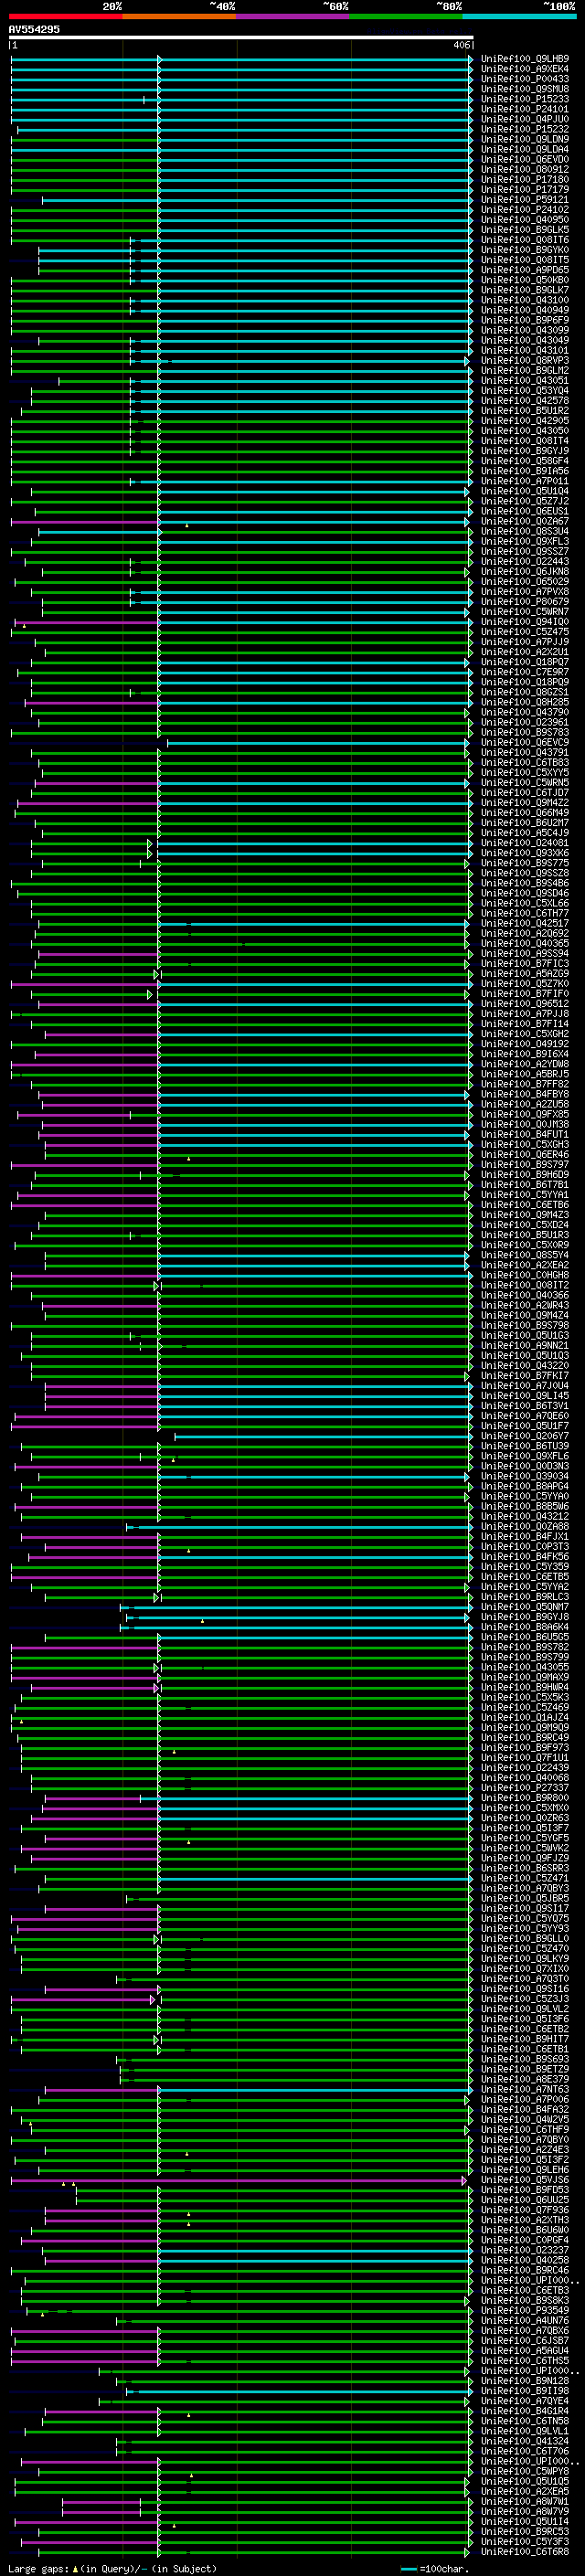Image resolution: width=585 pixels, height=2576 pixels.
Task: Select the UniRef100_C5Z3J3 label
Action: (x=525, y=1999)
